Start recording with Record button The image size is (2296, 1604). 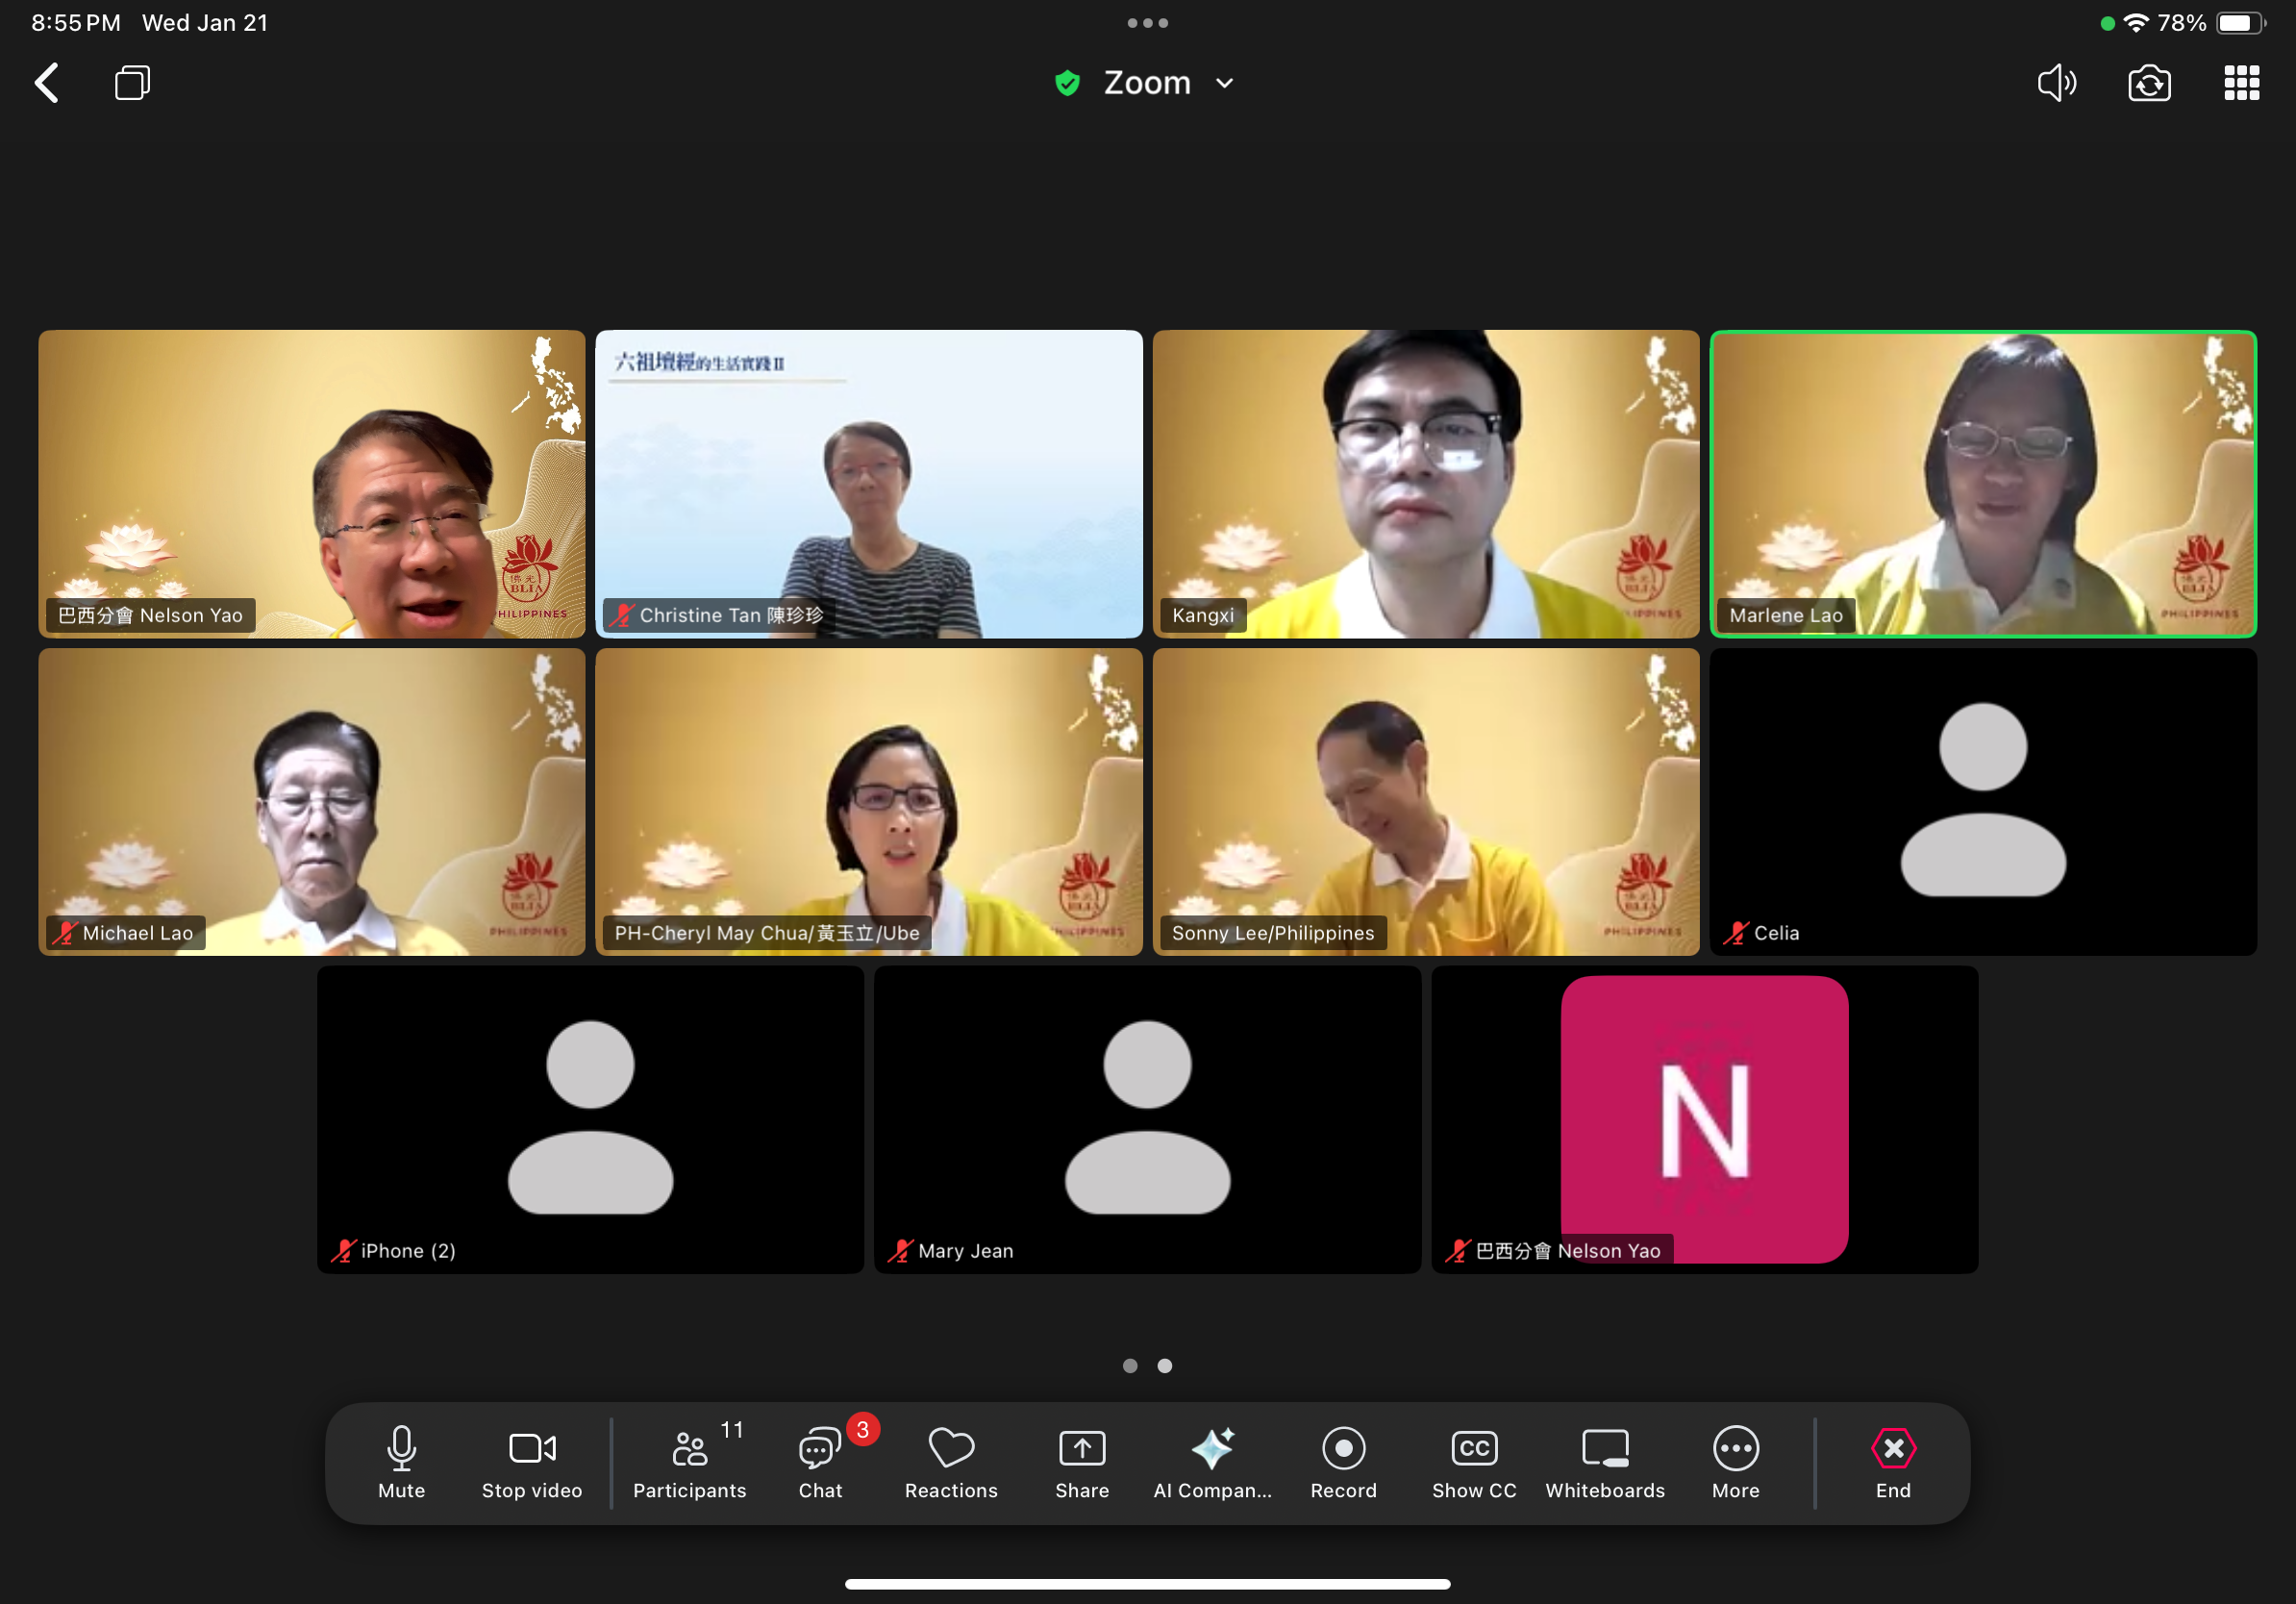pos(1343,1461)
